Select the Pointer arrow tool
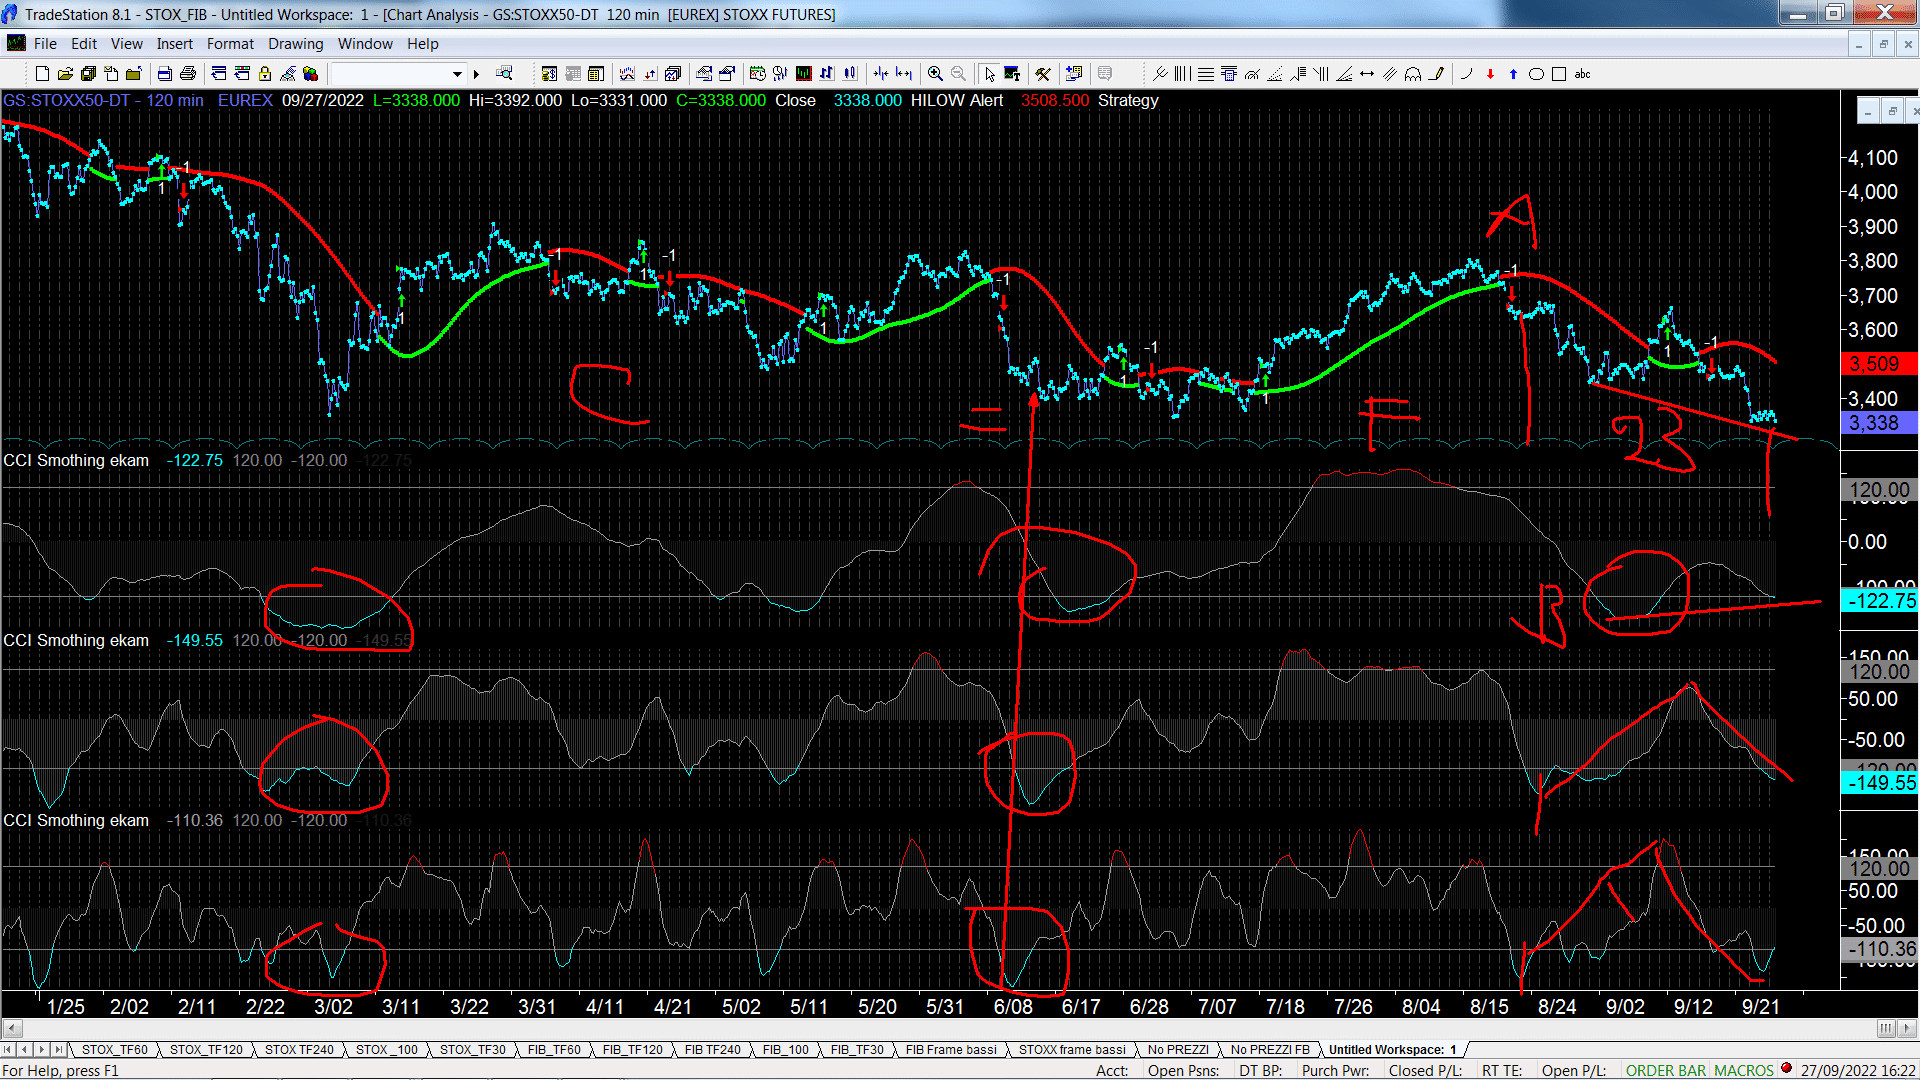 click(x=989, y=74)
